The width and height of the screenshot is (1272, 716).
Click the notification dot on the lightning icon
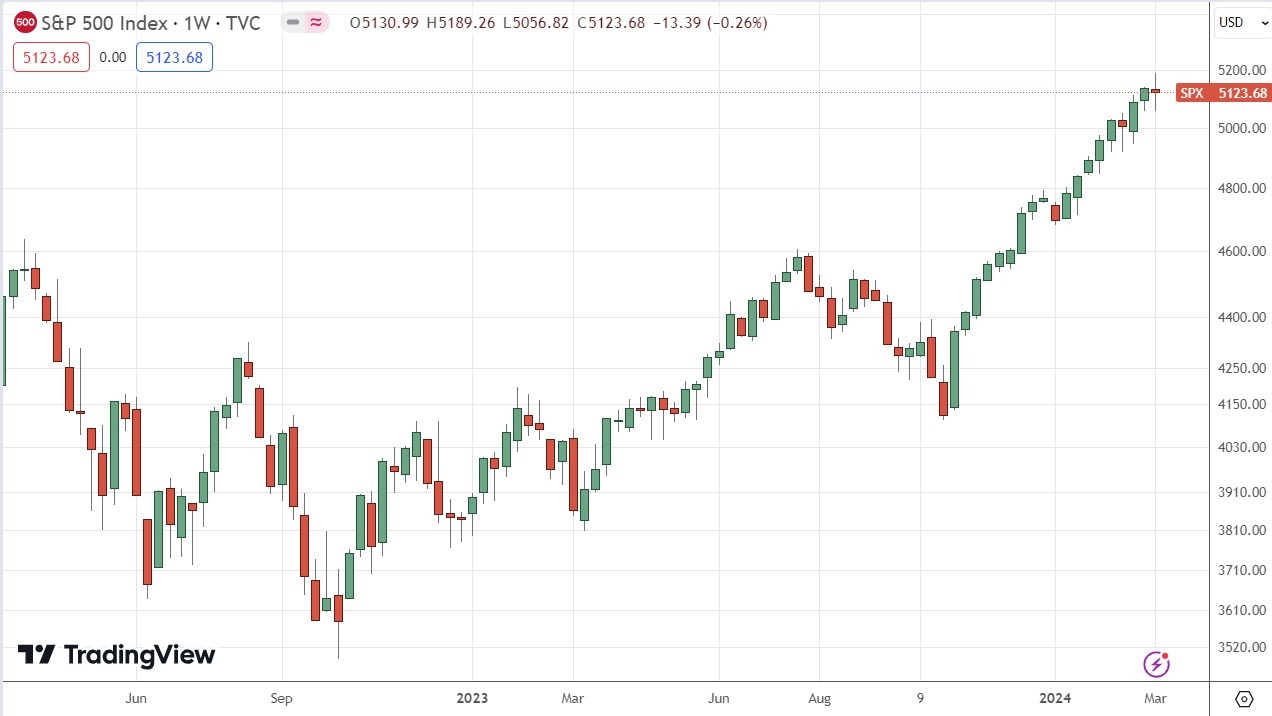point(1164,655)
